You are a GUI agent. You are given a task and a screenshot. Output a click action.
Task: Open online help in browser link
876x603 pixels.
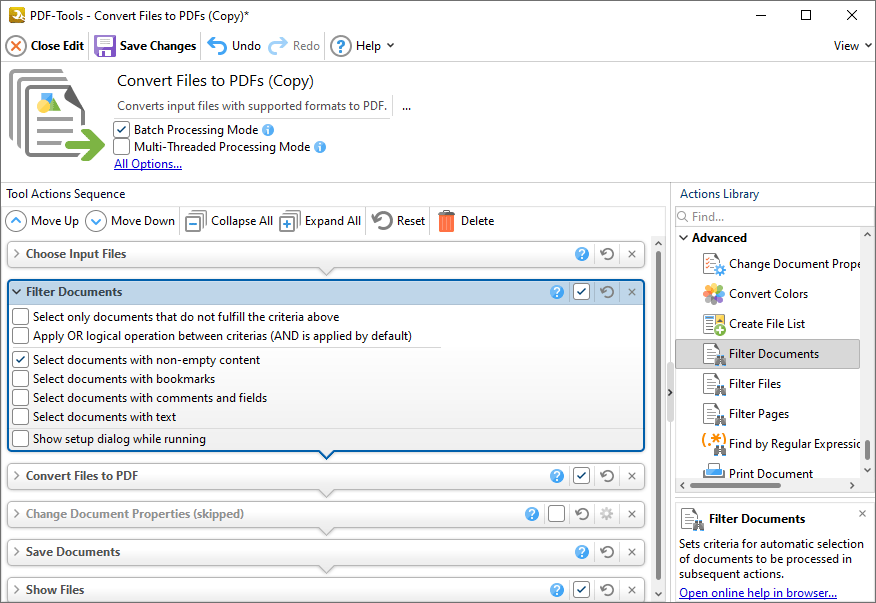(x=758, y=593)
